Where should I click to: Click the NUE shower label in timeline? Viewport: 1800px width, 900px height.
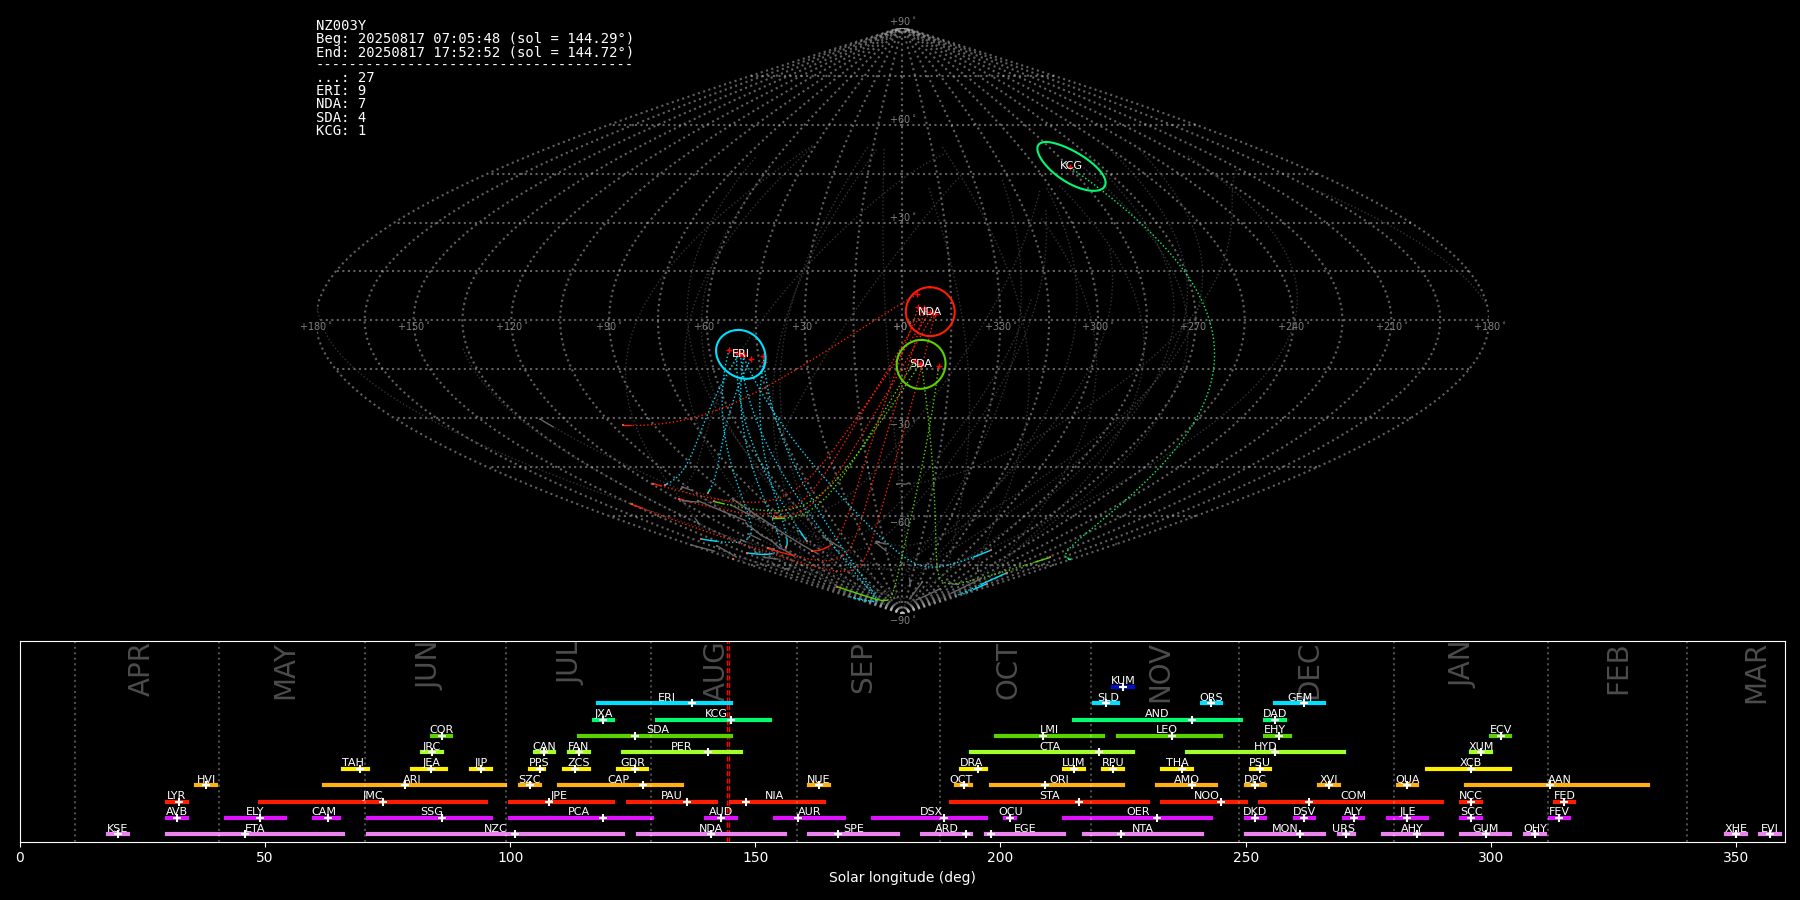coord(818,780)
